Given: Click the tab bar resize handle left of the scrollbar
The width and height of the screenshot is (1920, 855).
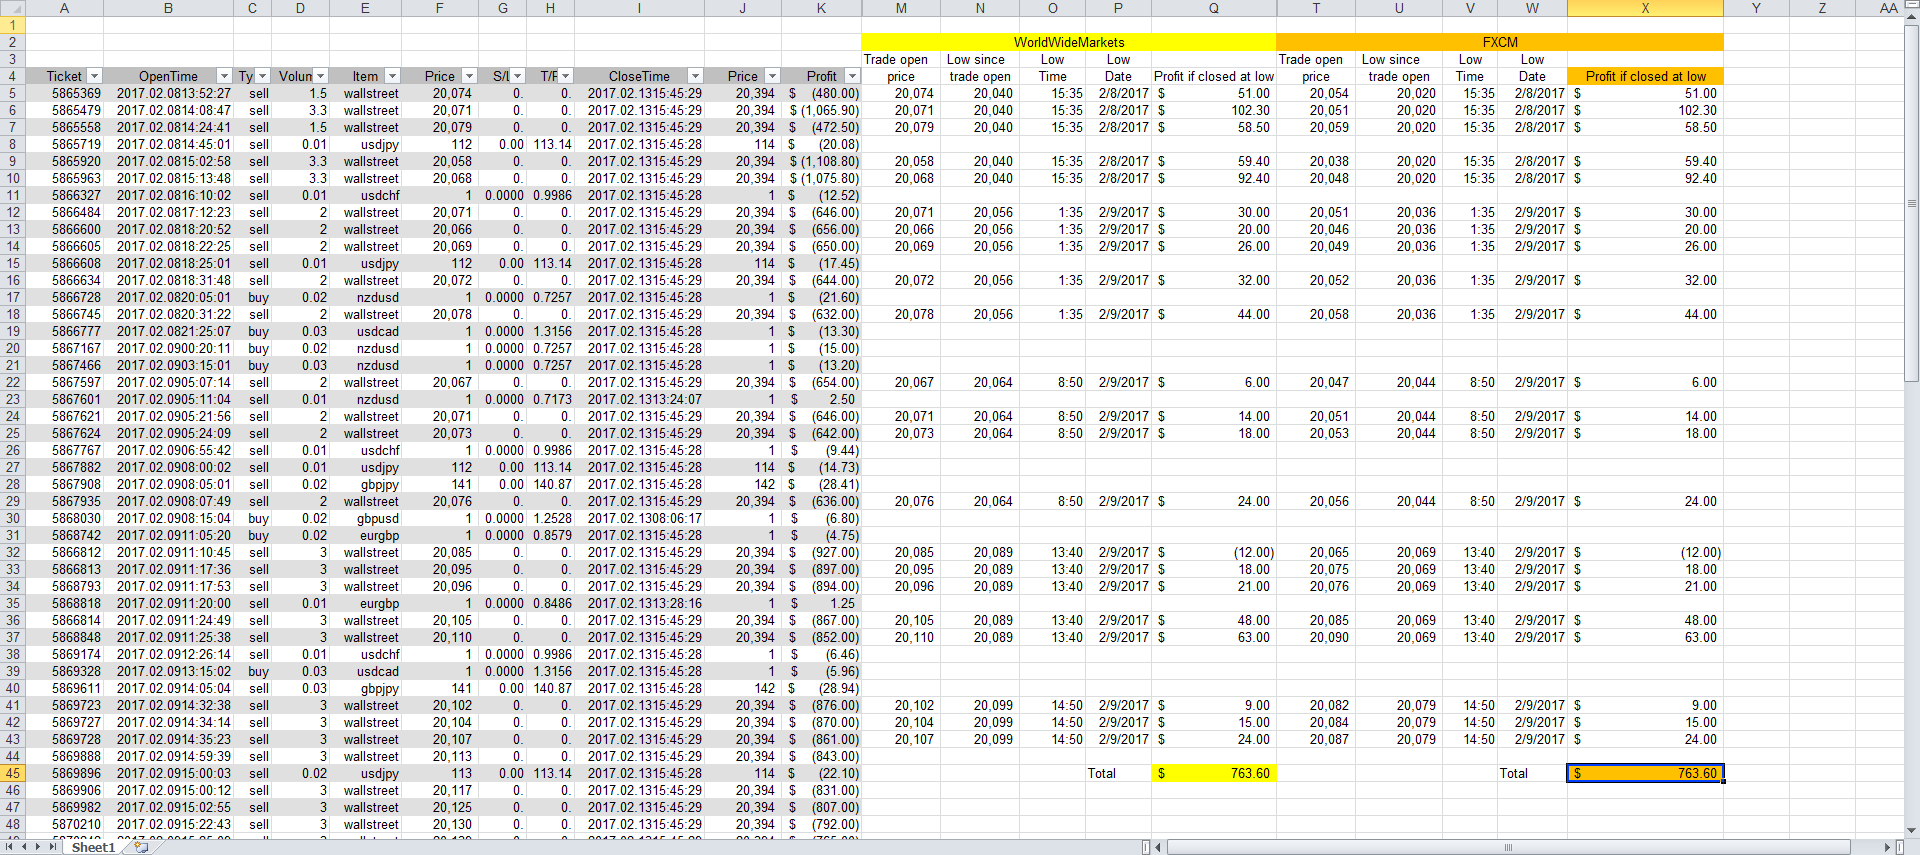Looking at the screenshot, I should click(x=1146, y=847).
